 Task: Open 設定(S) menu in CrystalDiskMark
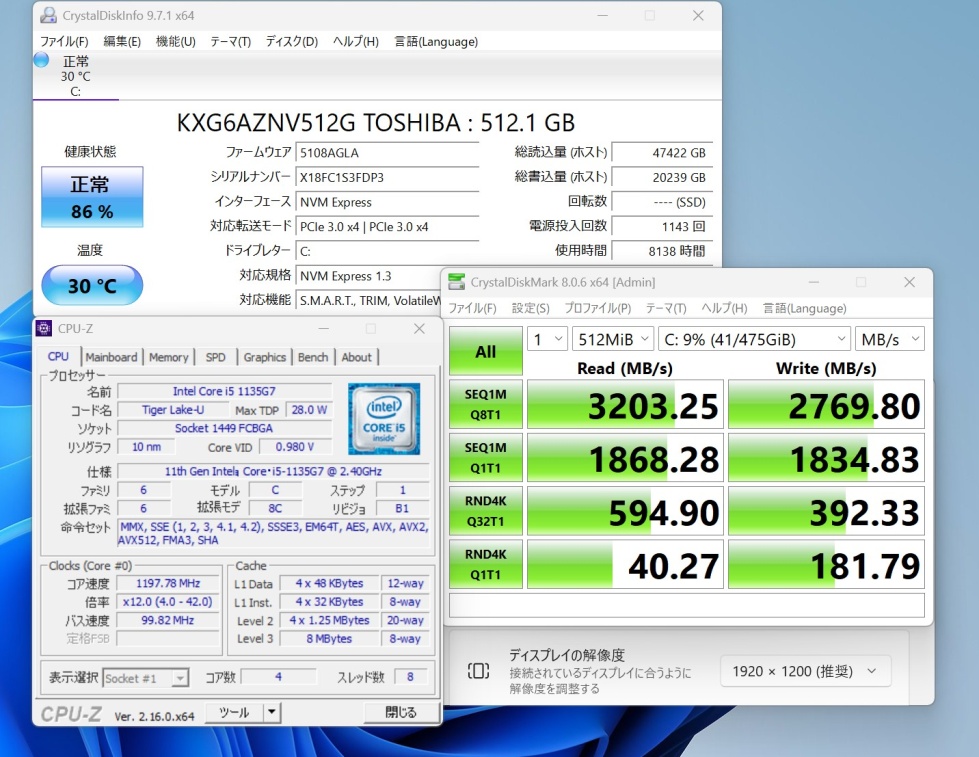point(531,308)
